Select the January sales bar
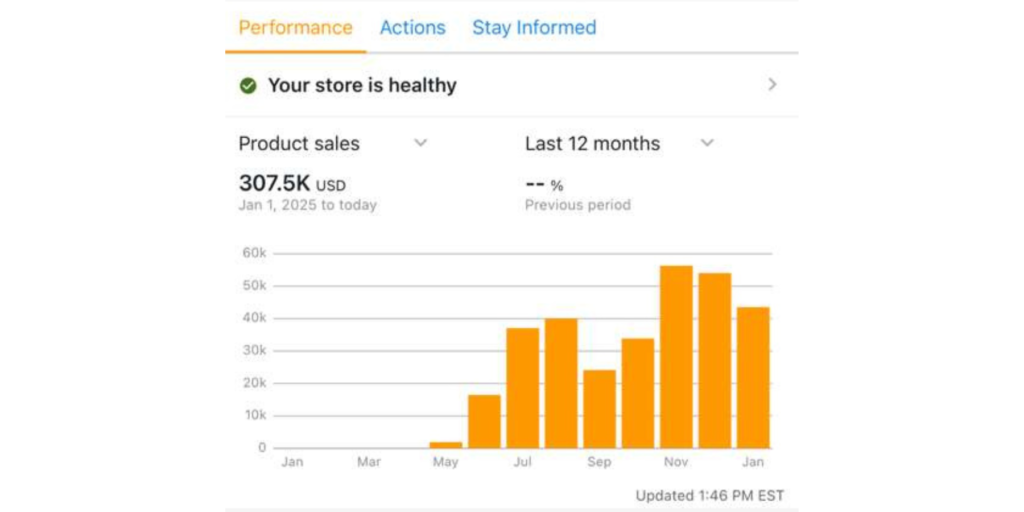Viewport: 1024px width, 512px height. coord(753,378)
